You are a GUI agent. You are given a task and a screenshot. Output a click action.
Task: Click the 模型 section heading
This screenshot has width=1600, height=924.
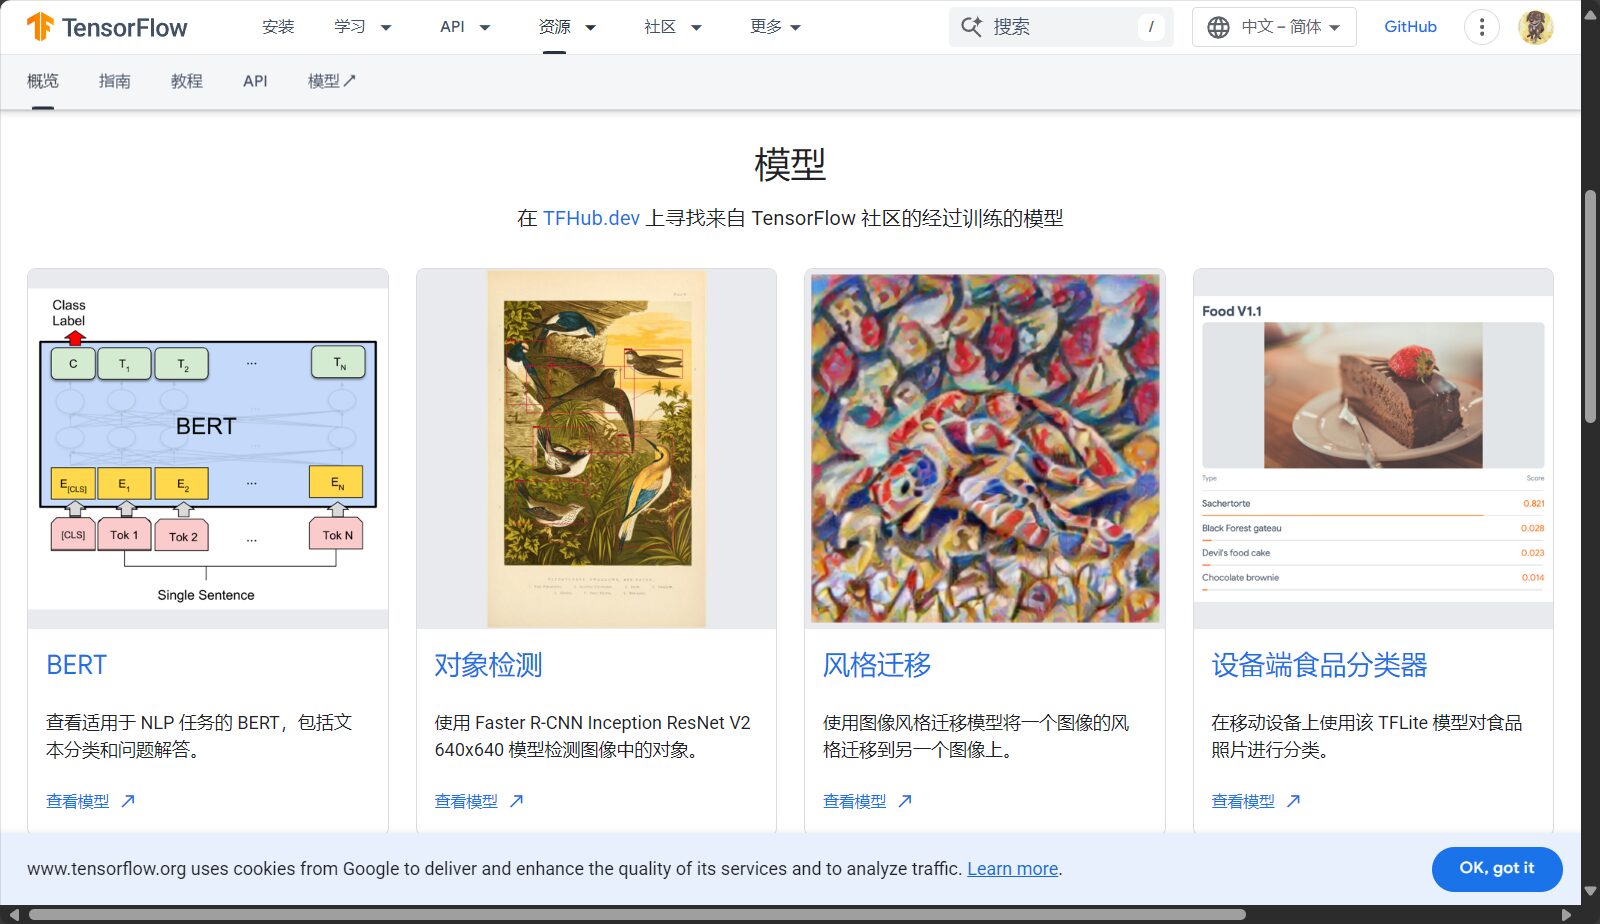click(790, 165)
